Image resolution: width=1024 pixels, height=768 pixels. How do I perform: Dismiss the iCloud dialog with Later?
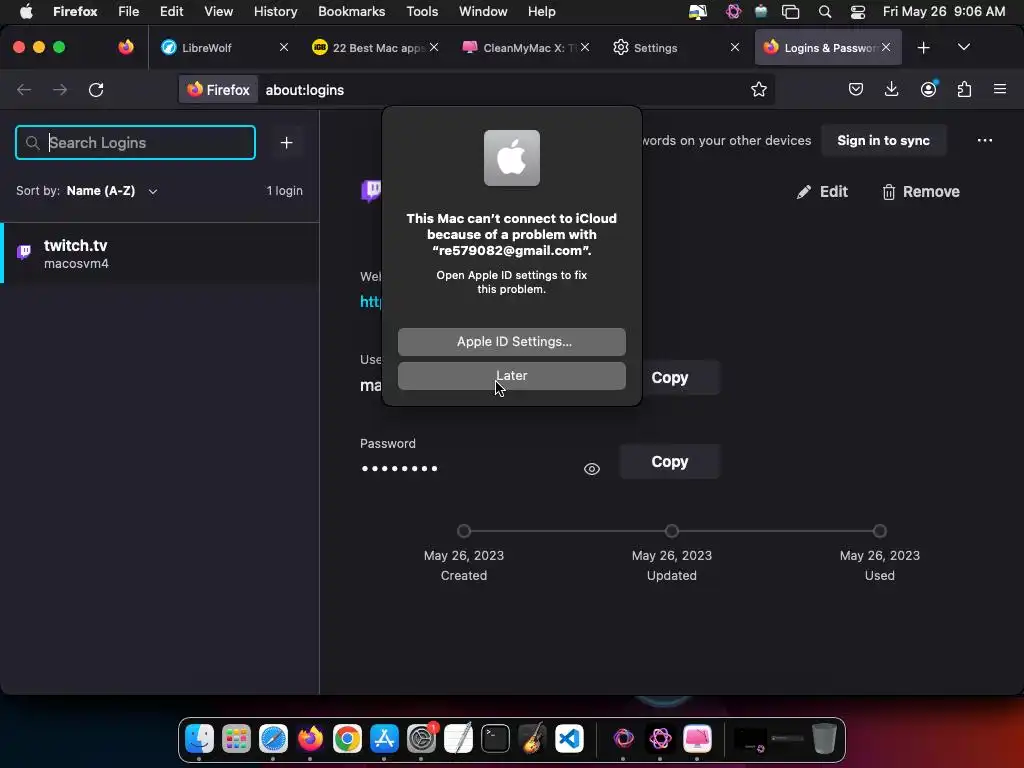pyautogui.click(x=511, y=376)
